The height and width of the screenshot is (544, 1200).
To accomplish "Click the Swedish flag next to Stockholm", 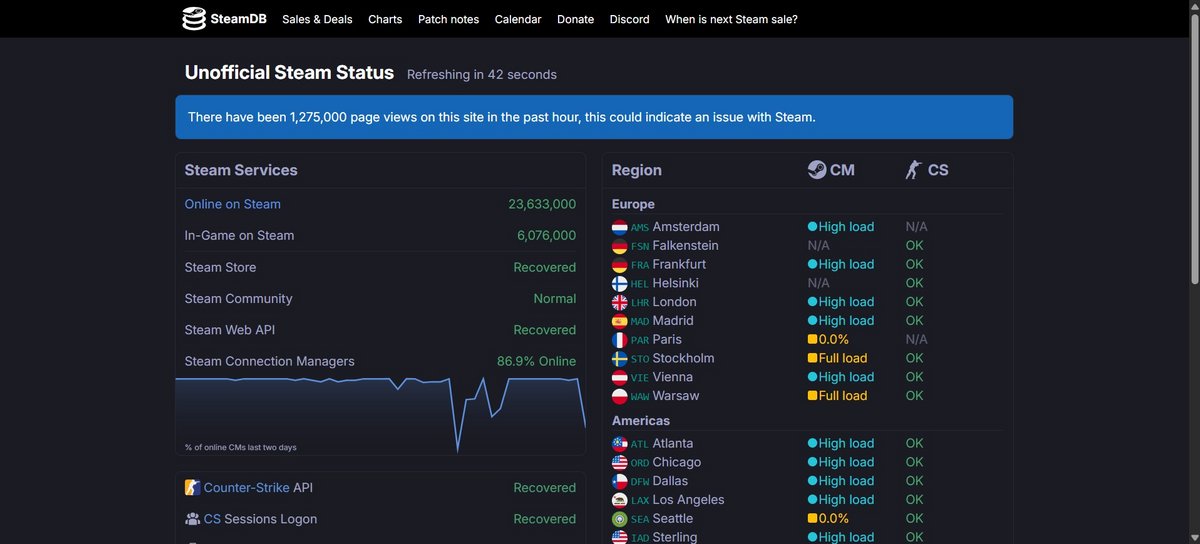I will pos(620,358).
